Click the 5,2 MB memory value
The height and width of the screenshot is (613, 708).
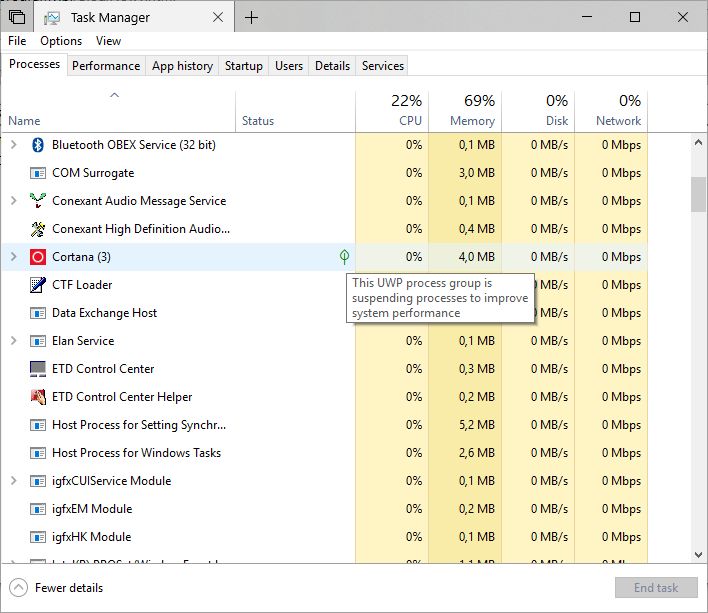click(477, 425)
